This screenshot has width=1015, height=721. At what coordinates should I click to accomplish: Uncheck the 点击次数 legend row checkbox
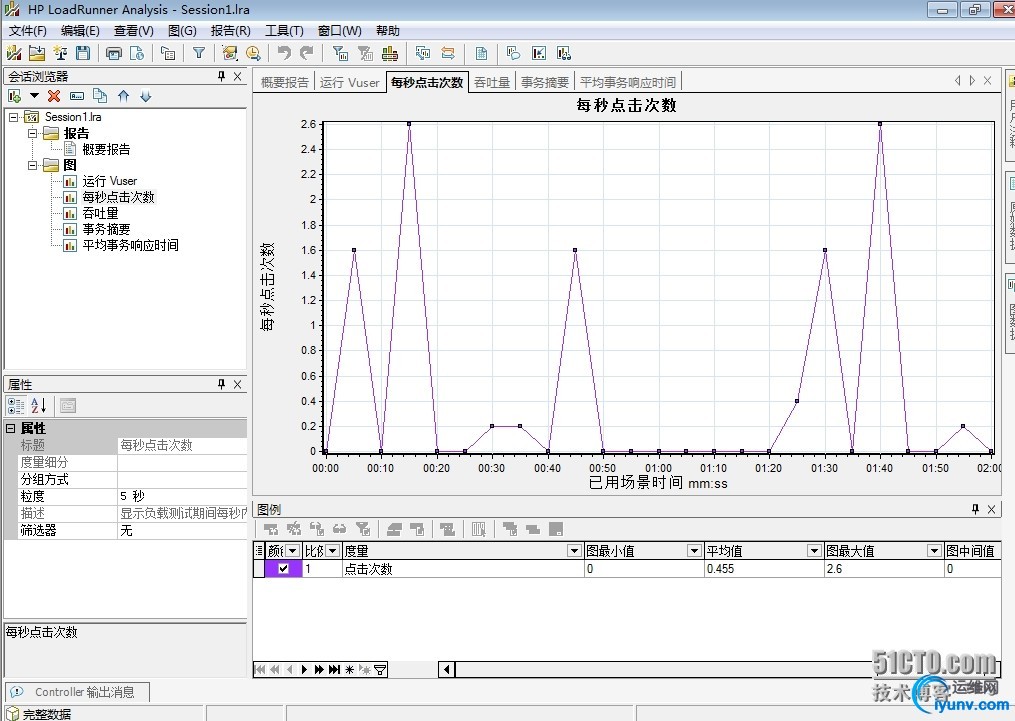[283, 569]
